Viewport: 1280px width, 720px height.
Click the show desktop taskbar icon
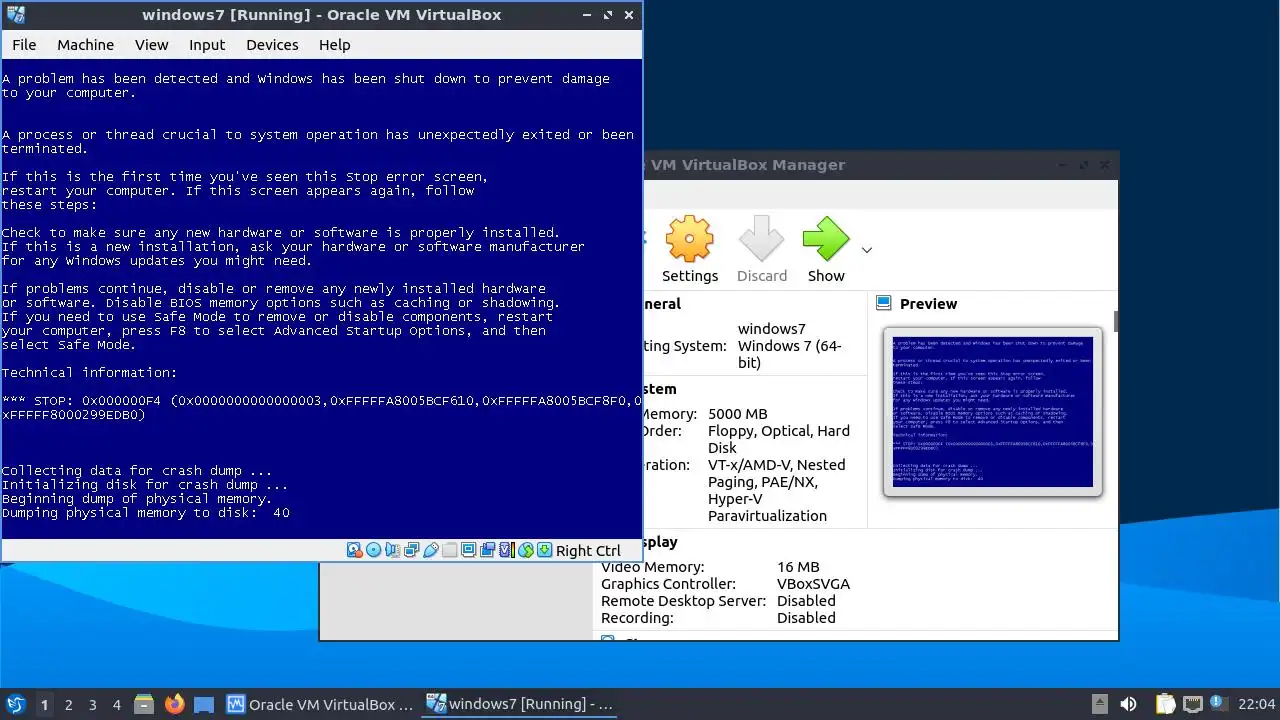point(204,704)
